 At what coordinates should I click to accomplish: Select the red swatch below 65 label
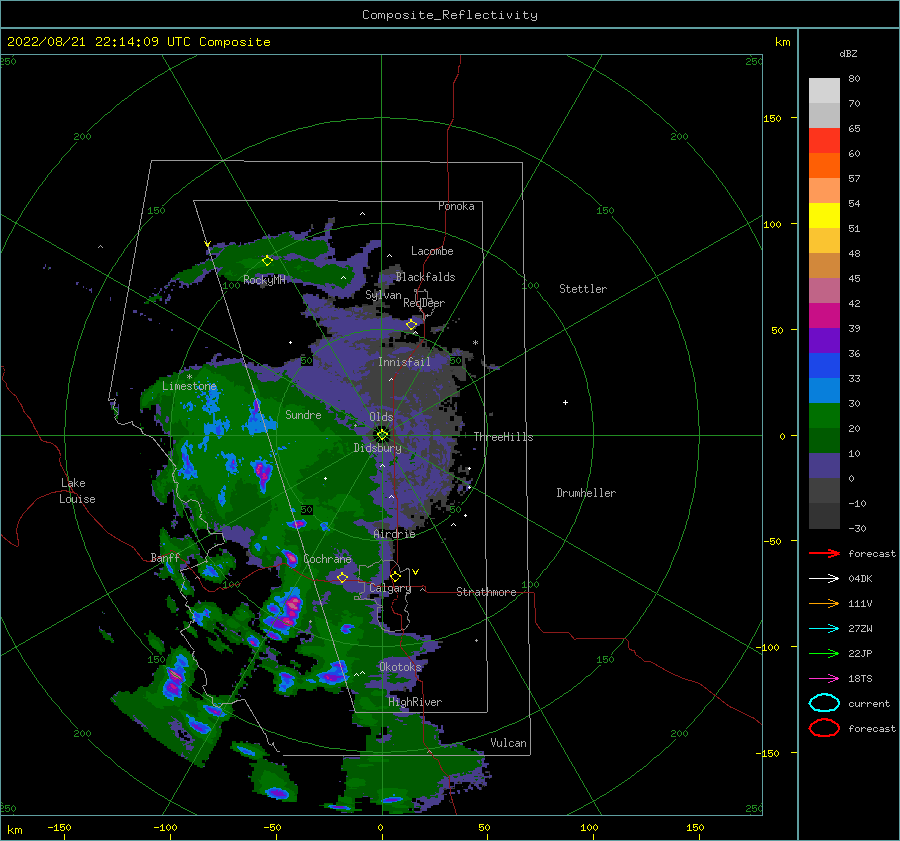click(x=824, y=141)
